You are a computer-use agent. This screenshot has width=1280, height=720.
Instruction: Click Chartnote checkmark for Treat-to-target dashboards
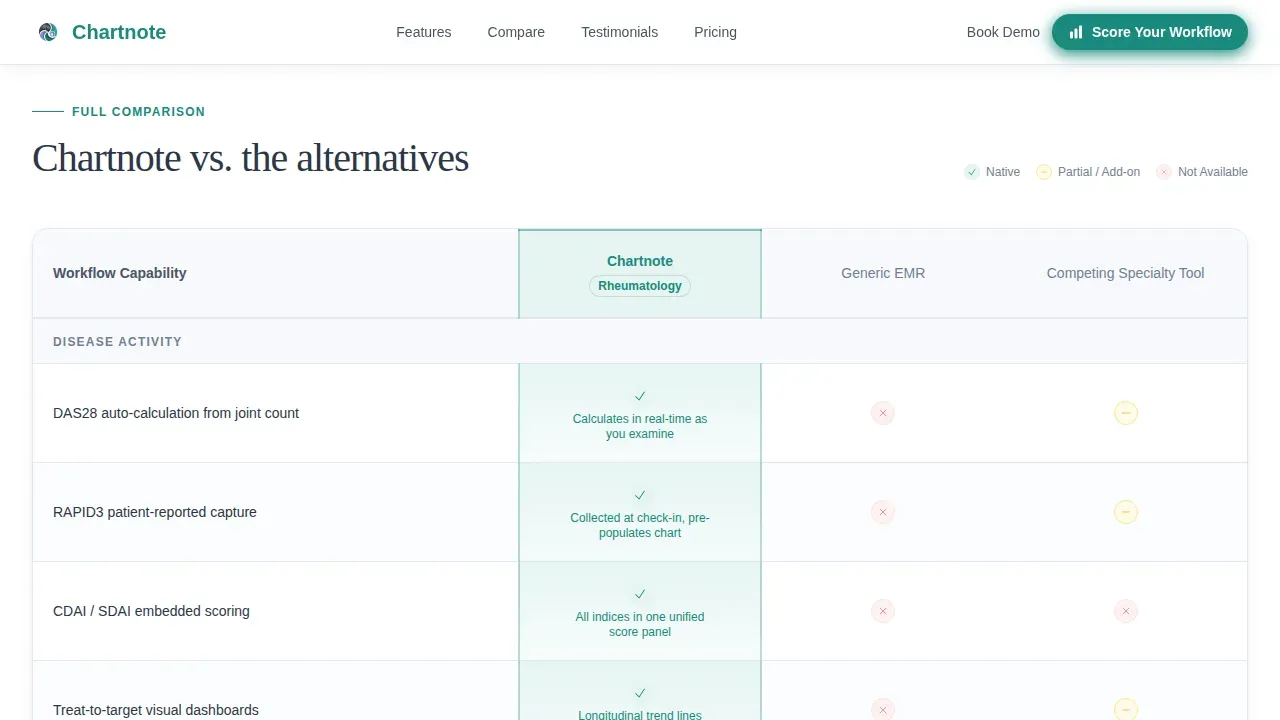click(640, 693)
